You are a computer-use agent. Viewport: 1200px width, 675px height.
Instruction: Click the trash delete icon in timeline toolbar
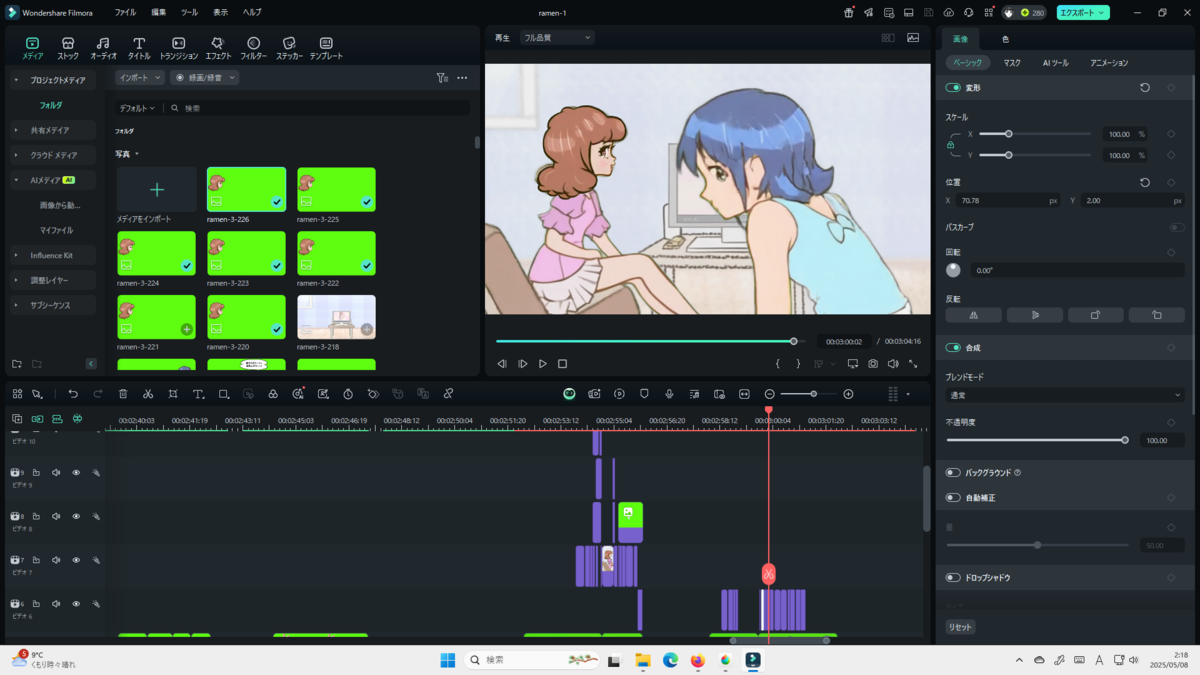tap(123, 394)
